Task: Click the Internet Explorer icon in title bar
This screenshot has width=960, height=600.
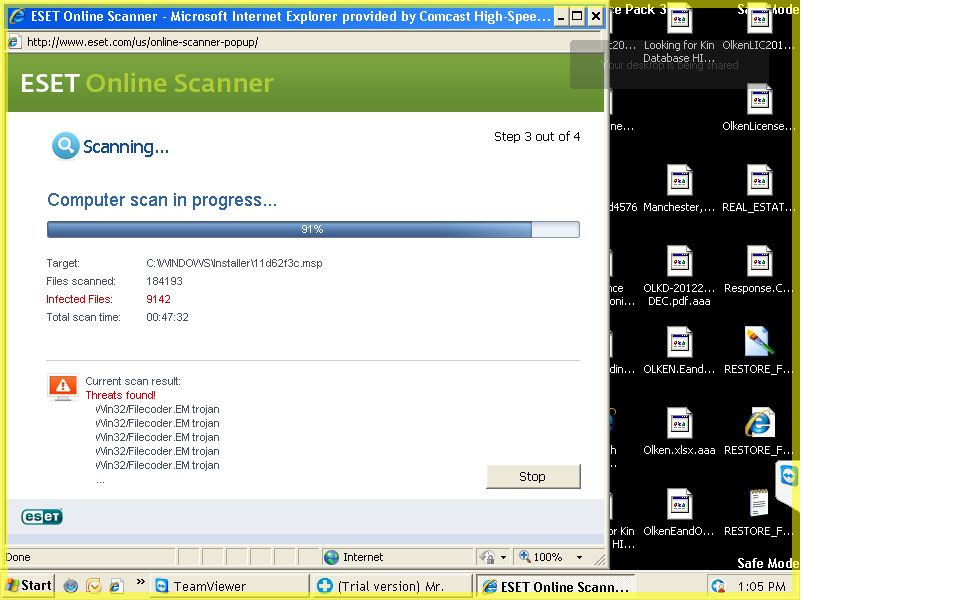Action: [x=17, y=16]
